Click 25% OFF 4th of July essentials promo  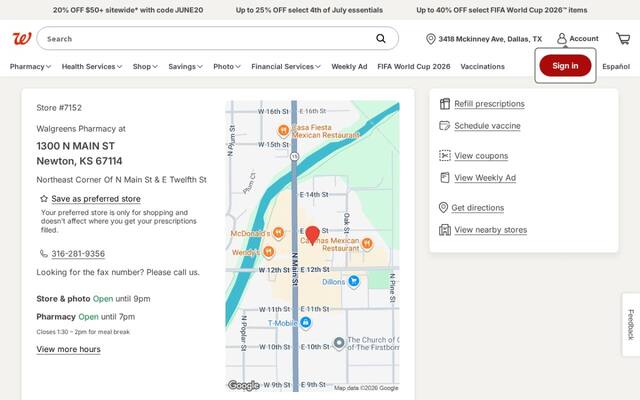pyautogui.click(x=309, y=10)
